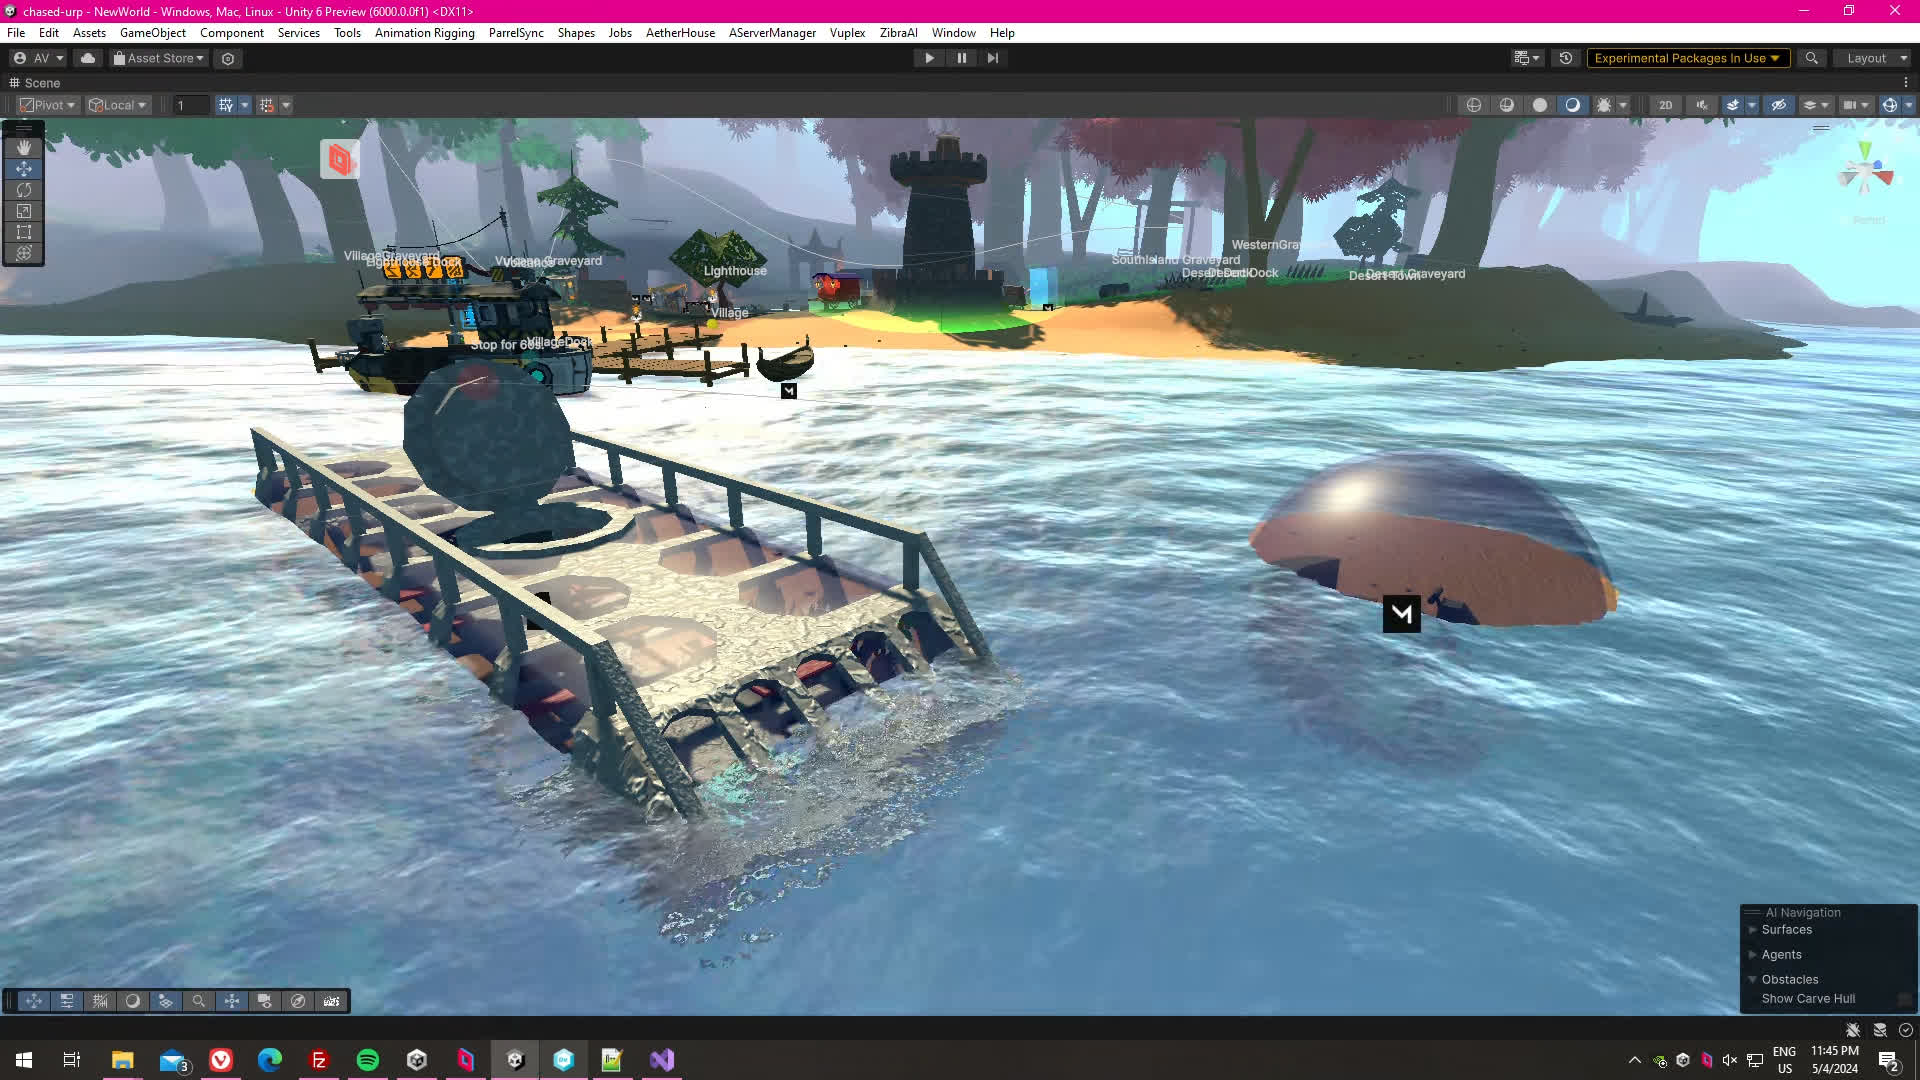Open the Pivot handle position dropdown
This screenshot has height=1080, width=1920.
[48, 105]
